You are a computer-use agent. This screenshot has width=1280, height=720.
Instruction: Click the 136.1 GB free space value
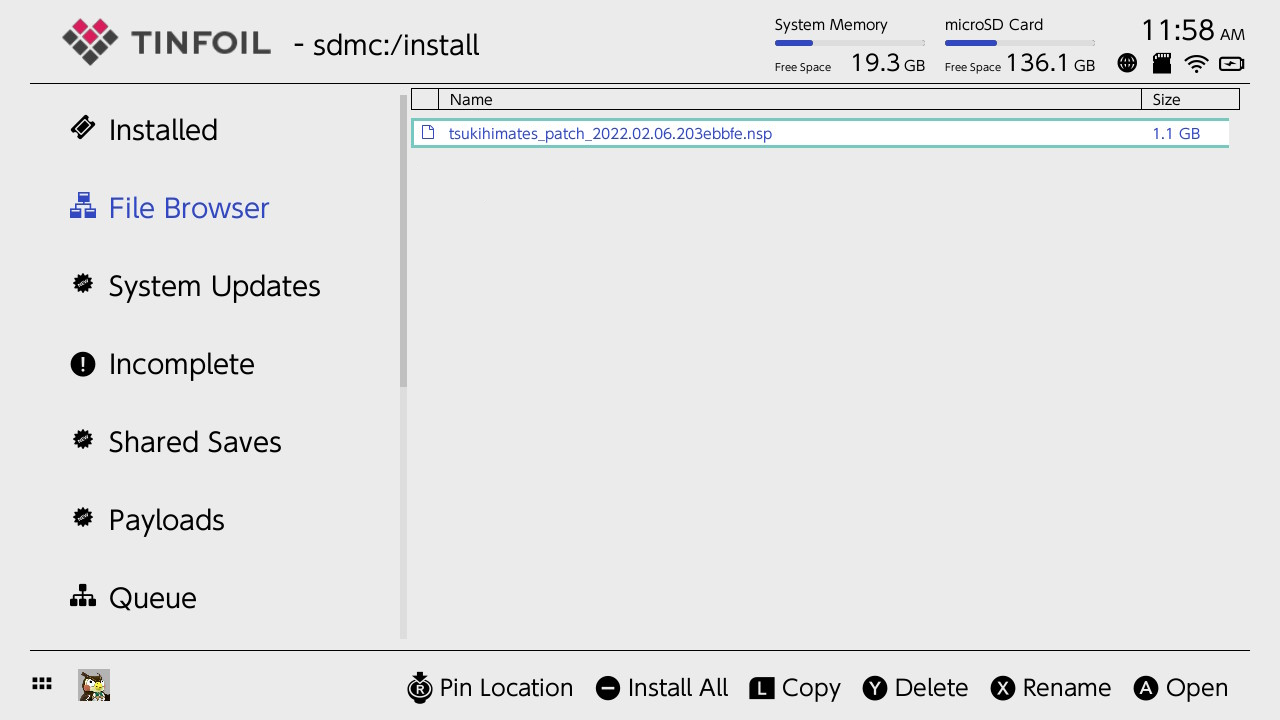1050,63
